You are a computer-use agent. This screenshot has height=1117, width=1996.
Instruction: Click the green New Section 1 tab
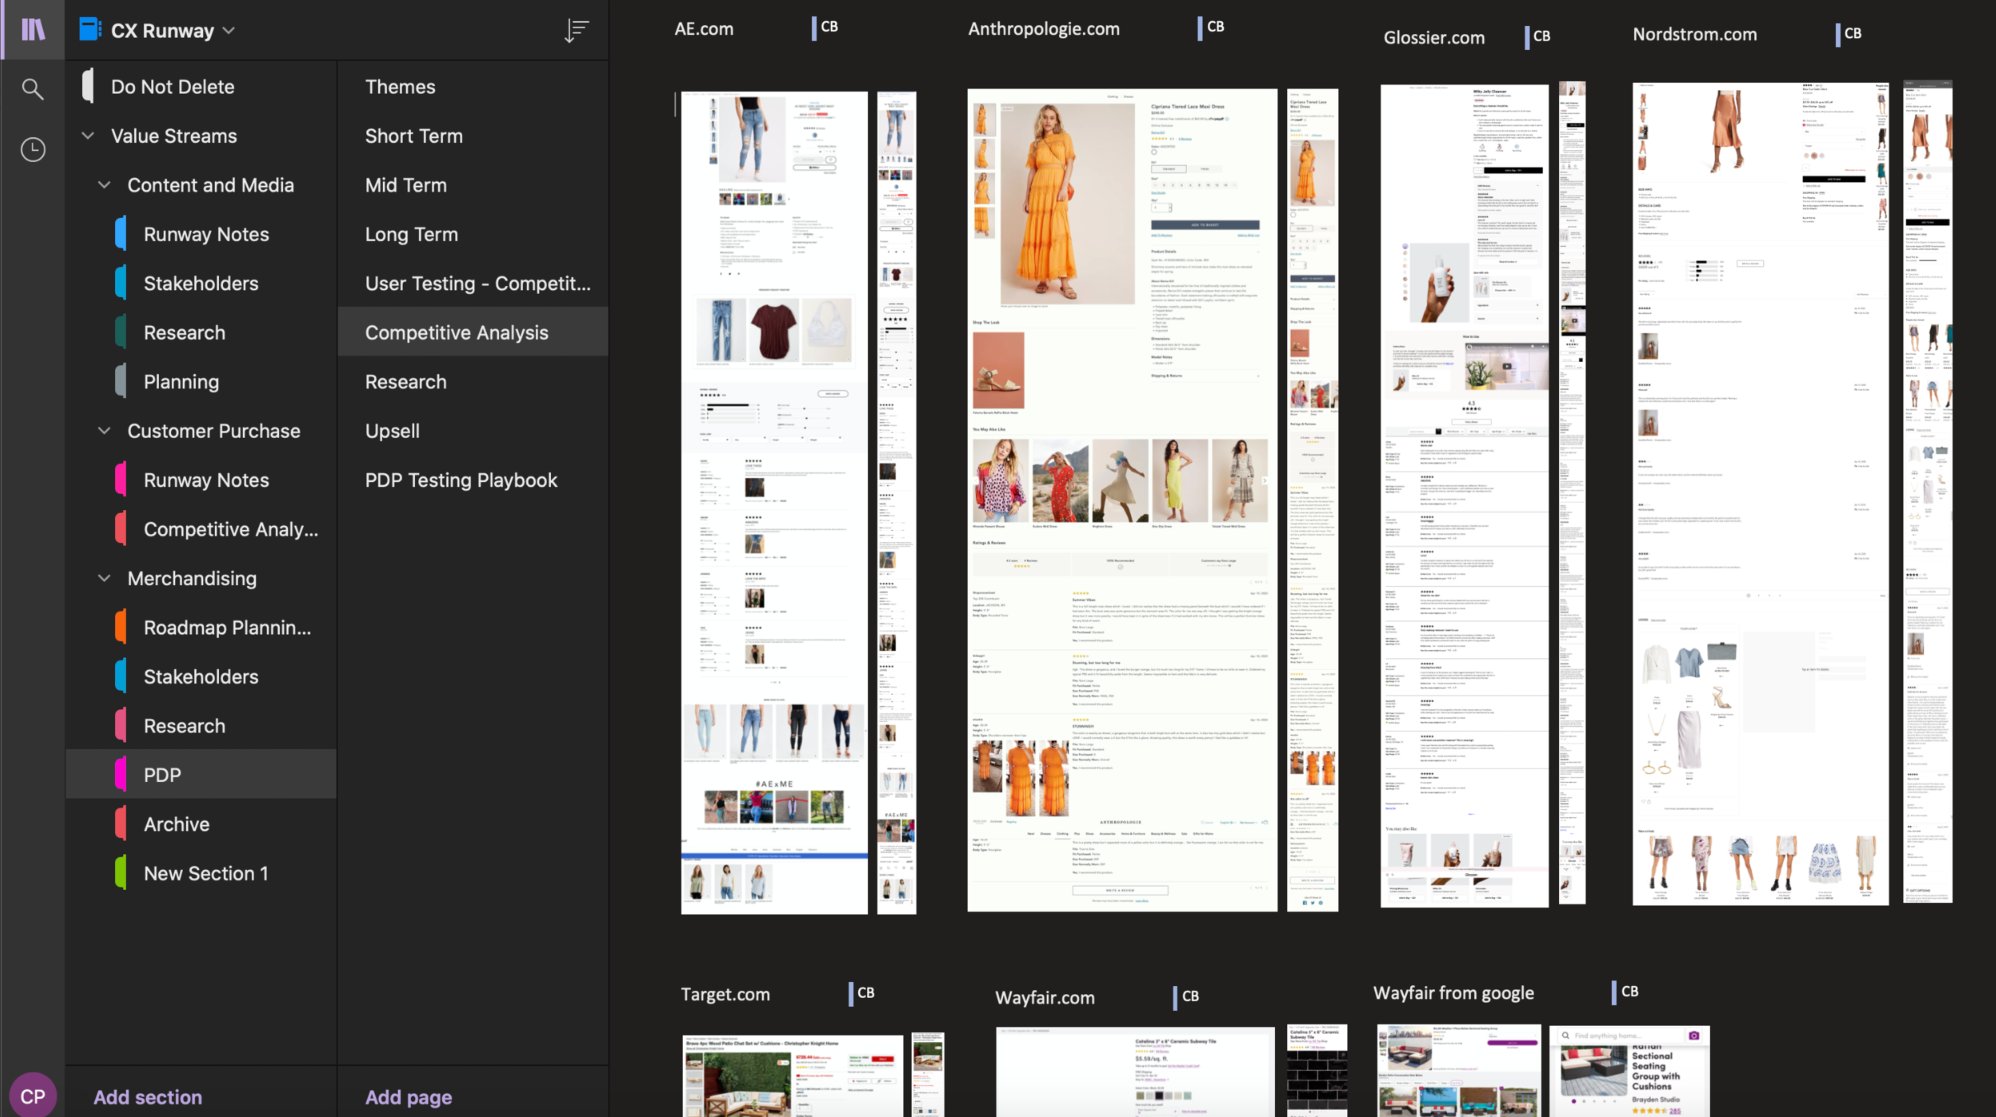(205, 873)
